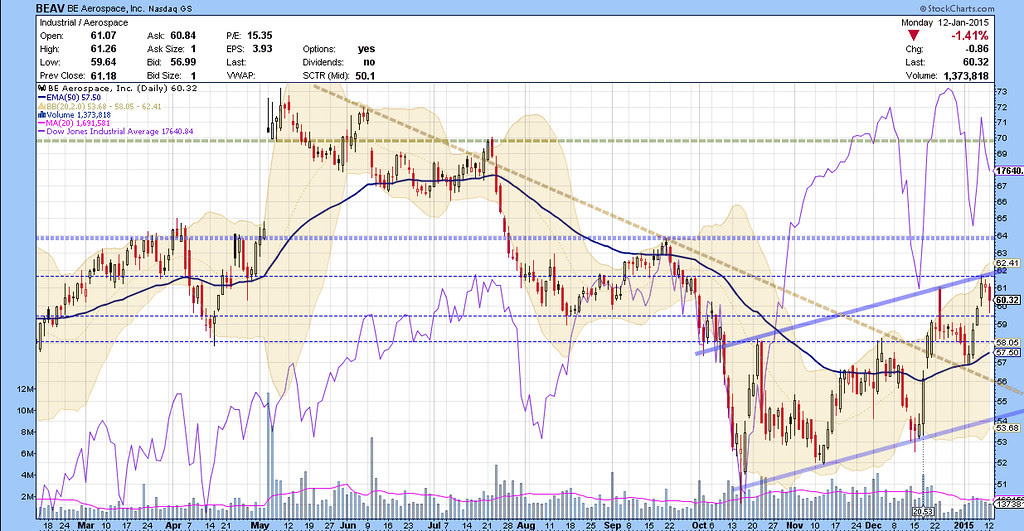
Task: Click the 62.41 upper band tag on the price axis
Action: tap(1007, 263)
